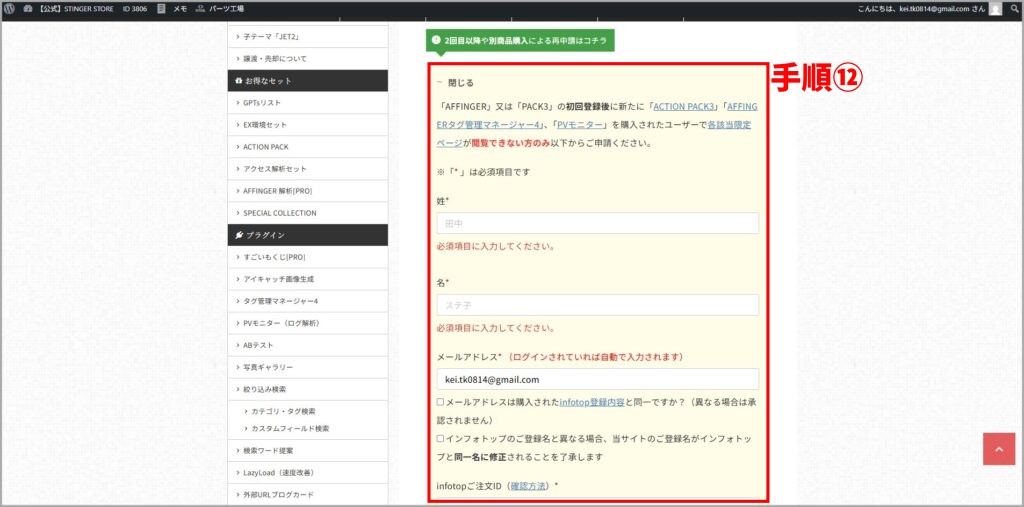Screen dimensions: 1024x507
Task: Open the STINGER STORE dashboard icon
Action: pyautogui.click(x=28, y=8)
